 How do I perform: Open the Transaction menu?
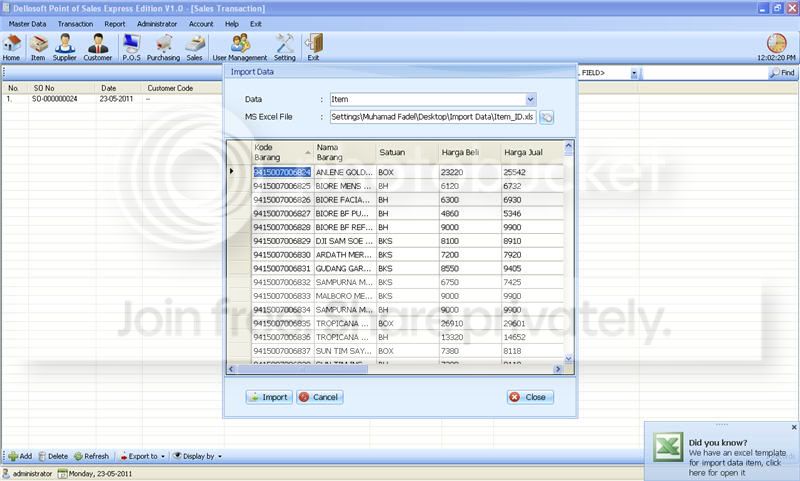[x=76, y=24]
